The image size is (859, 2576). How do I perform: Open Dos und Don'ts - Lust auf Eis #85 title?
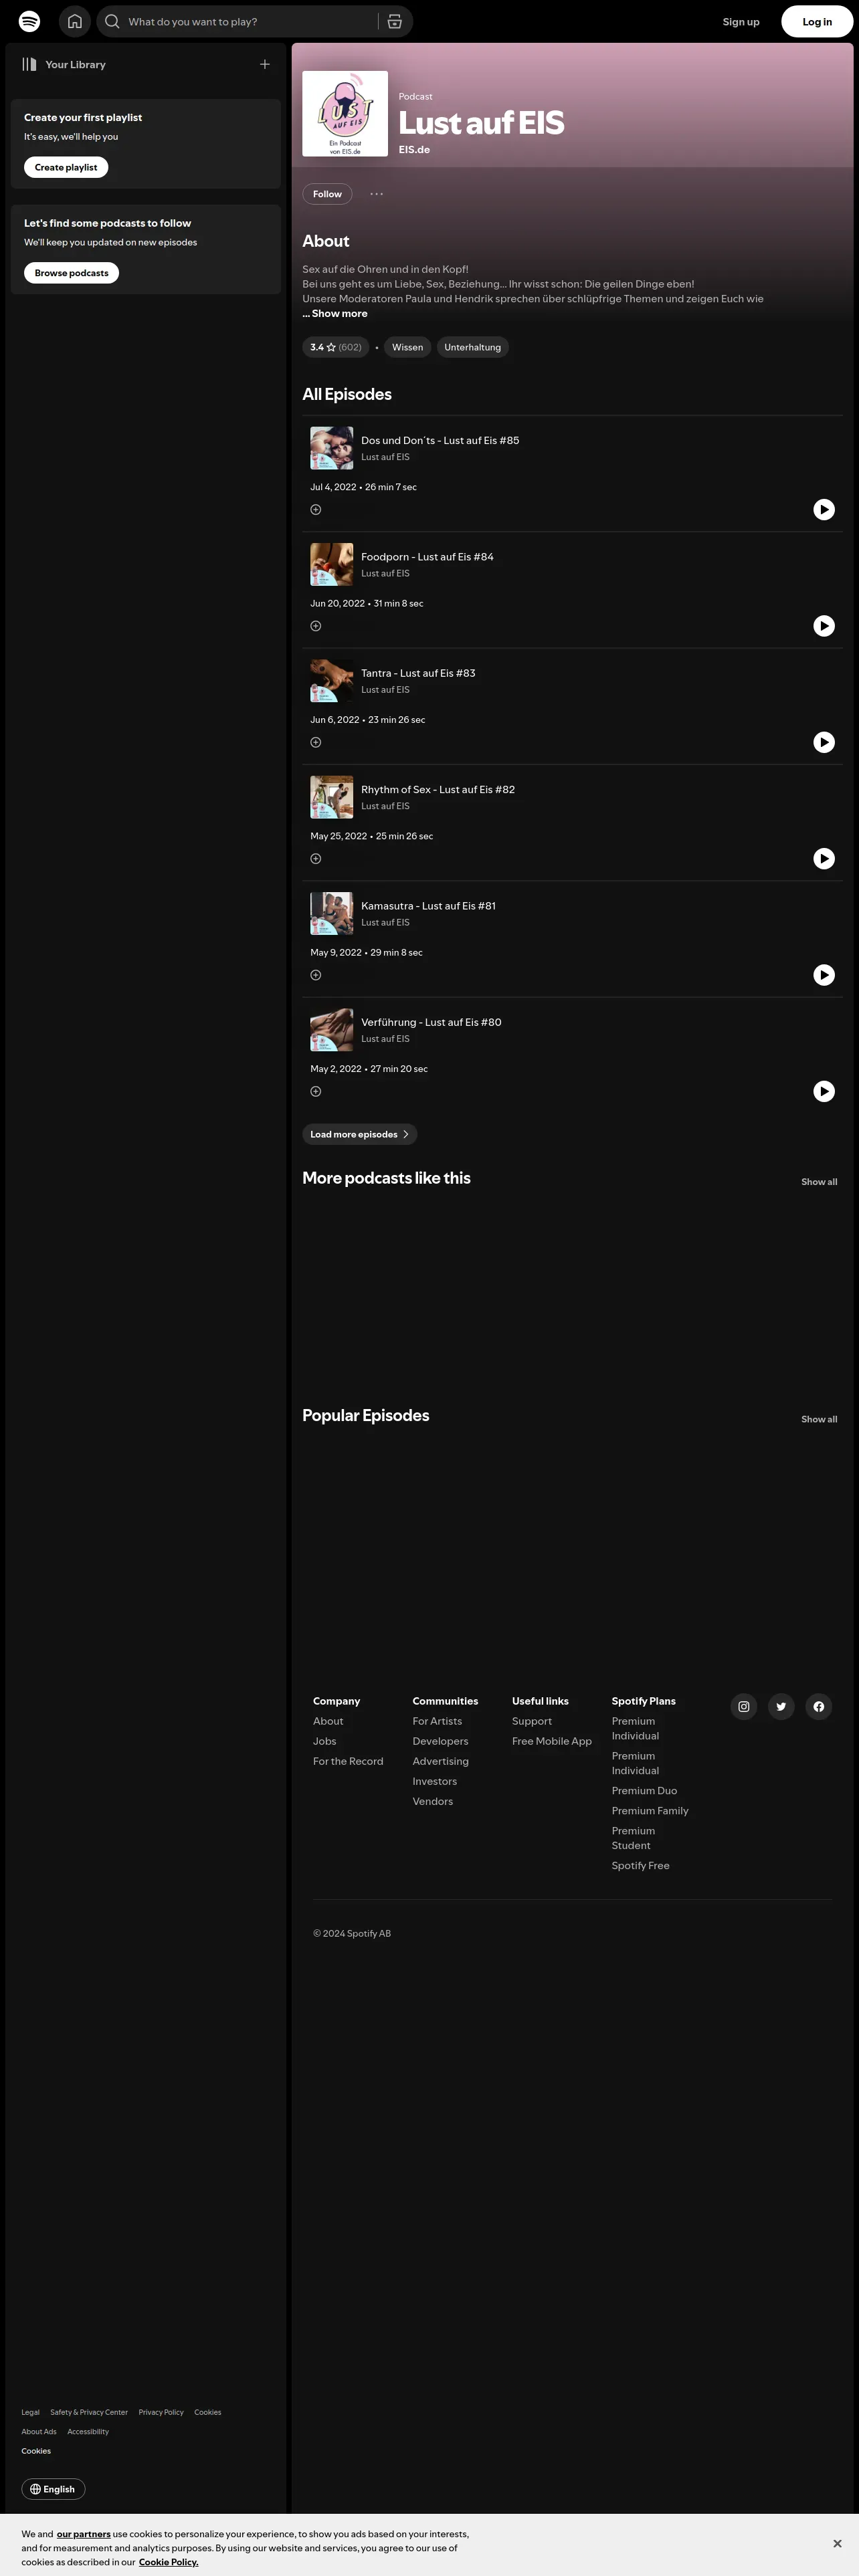[x=440, y=440]
